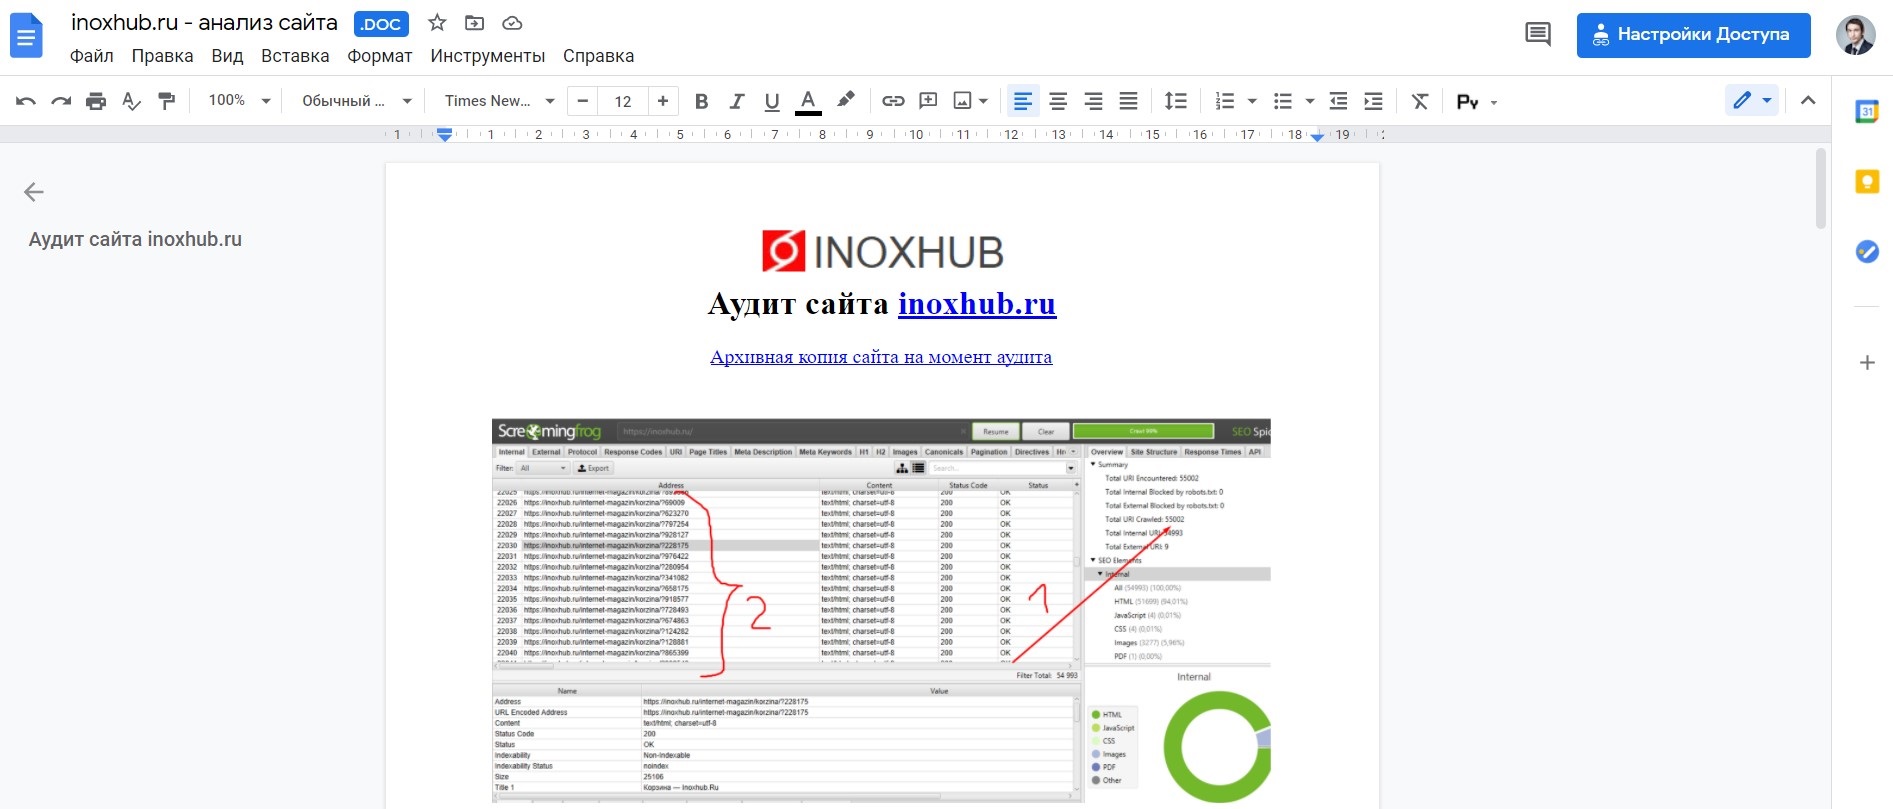Align text left

click(1022, 101)
